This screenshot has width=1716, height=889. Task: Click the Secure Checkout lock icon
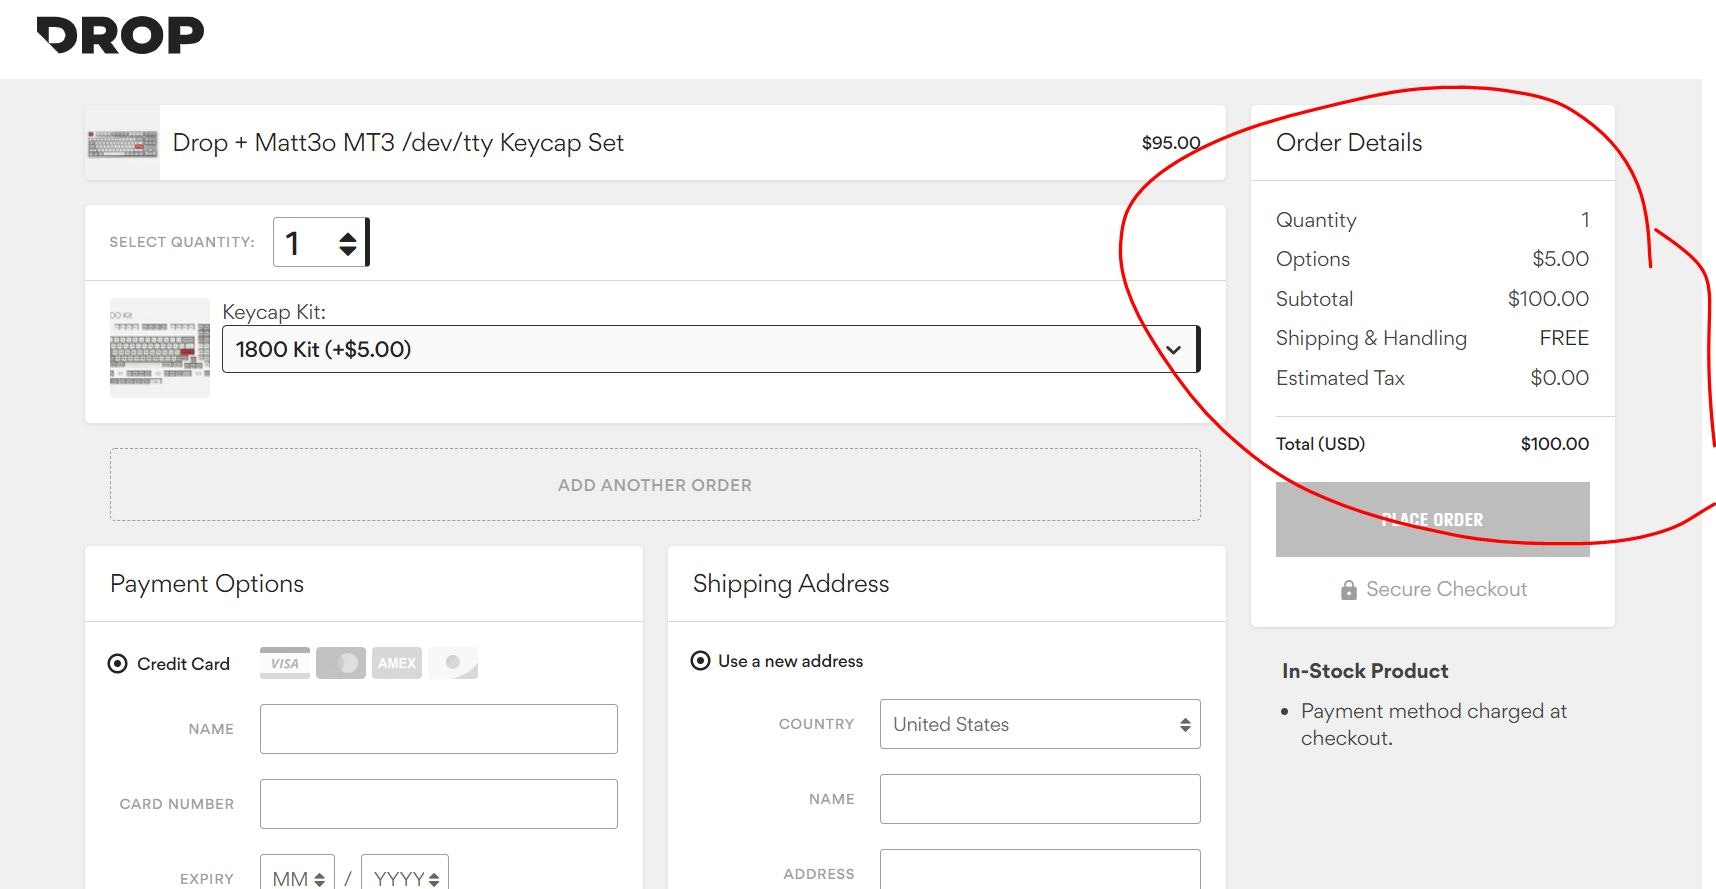point(1349,590)
